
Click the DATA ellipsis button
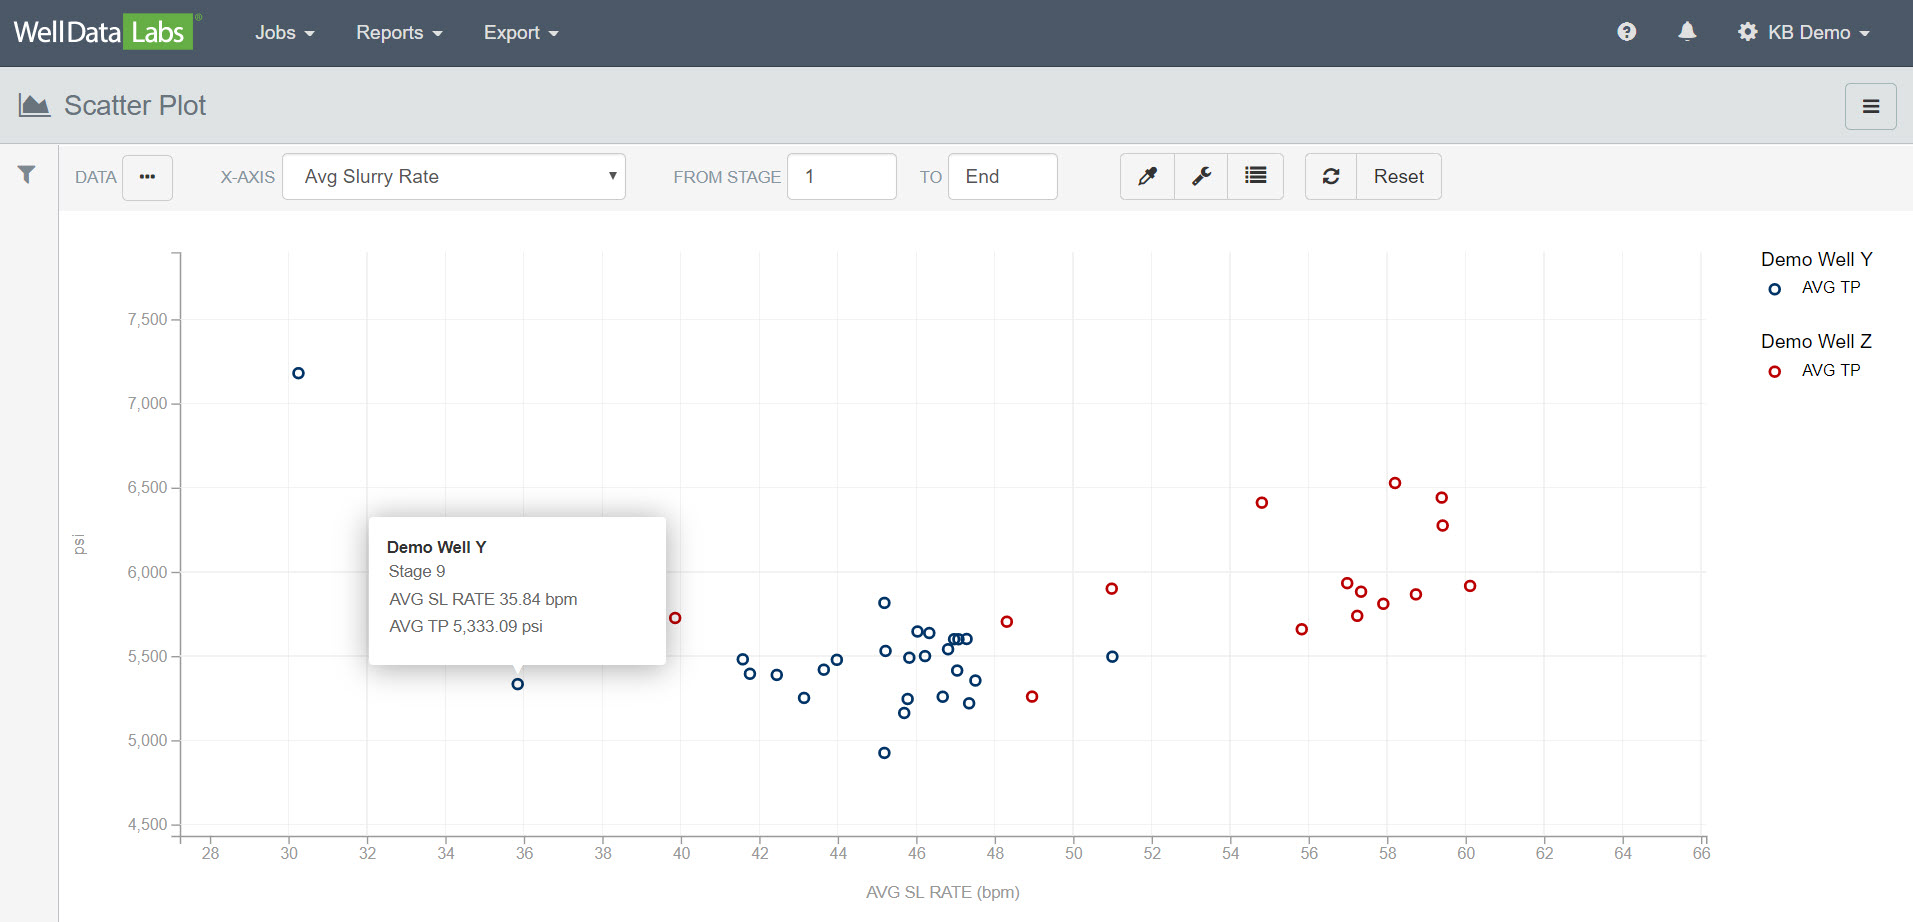coord(148,177)
